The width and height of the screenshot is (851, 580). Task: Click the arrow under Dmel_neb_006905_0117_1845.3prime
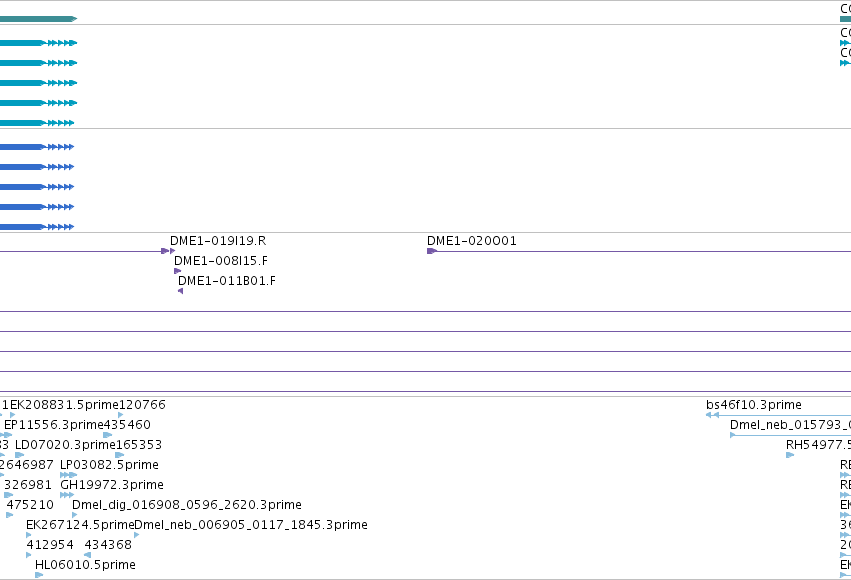click(137, 535)
